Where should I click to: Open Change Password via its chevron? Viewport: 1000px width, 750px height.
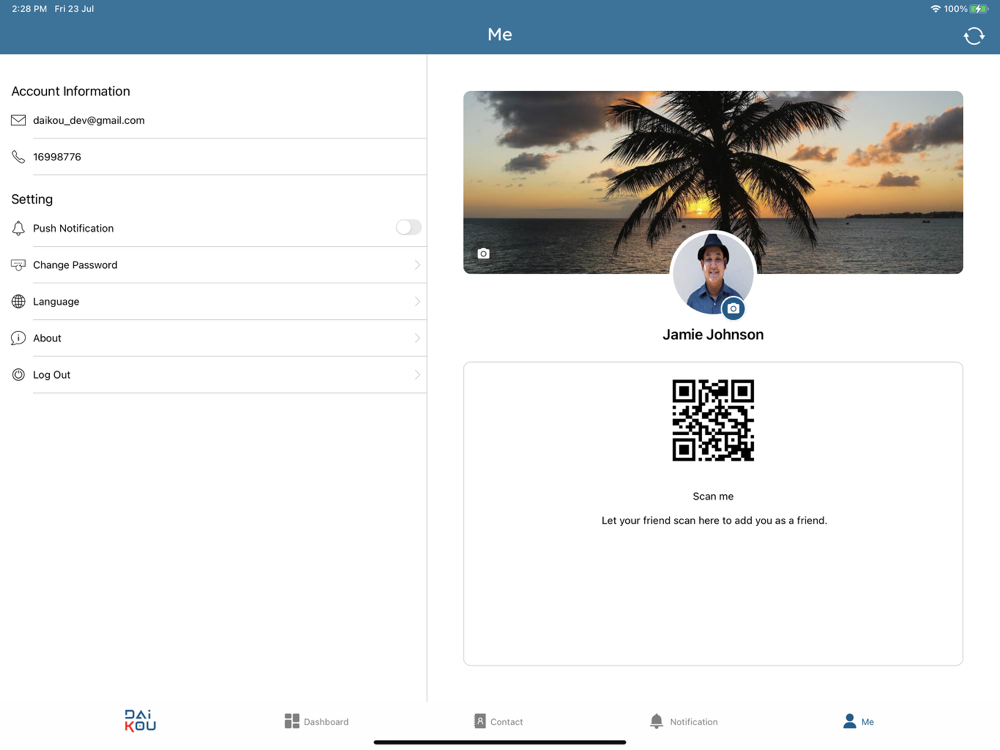coord(417,265)
